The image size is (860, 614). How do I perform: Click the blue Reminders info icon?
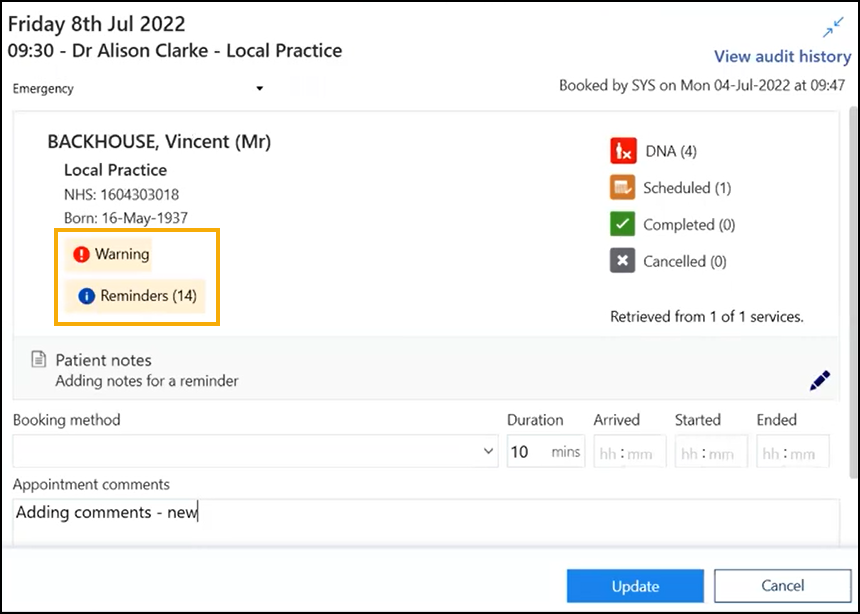coord(87,296)
